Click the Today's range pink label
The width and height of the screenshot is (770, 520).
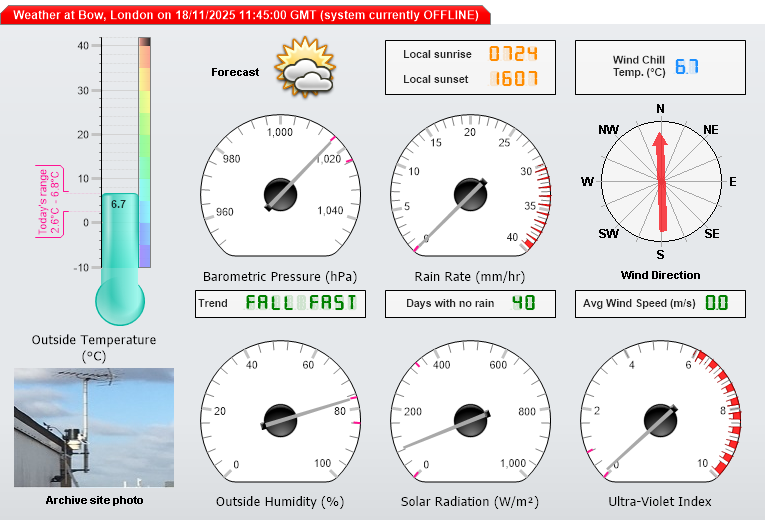(50, 201)
